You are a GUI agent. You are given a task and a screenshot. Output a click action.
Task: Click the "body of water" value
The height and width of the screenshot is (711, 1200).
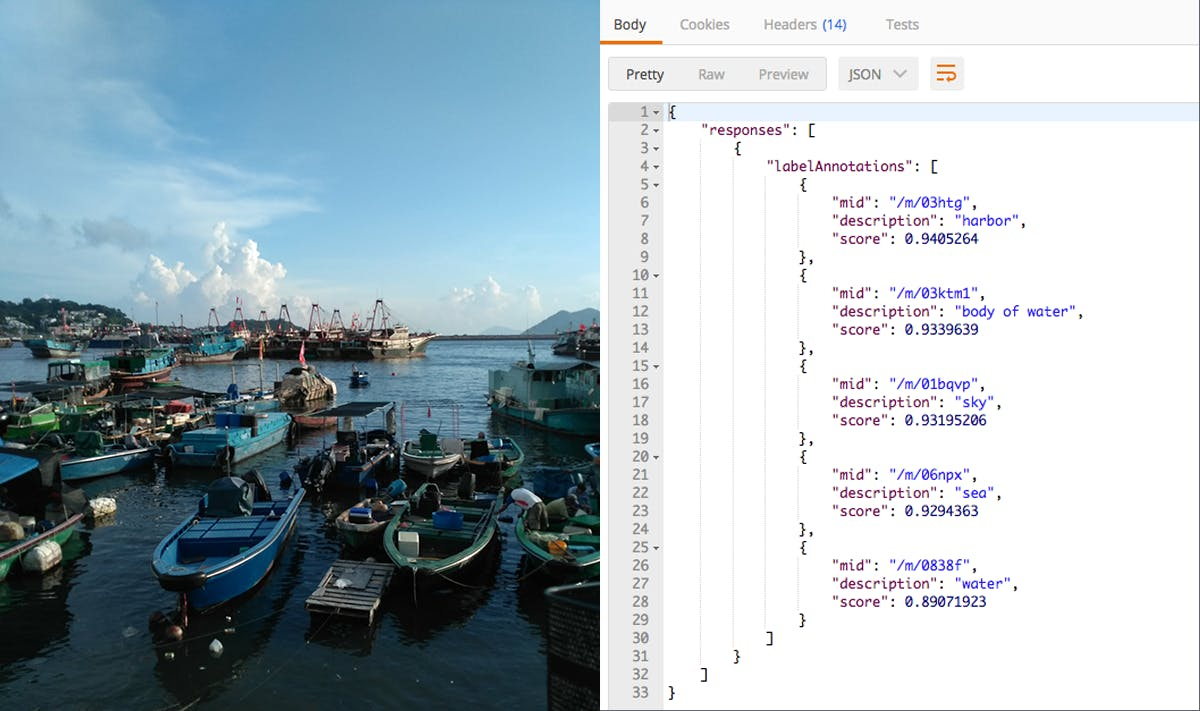[x=1015, y=311]
